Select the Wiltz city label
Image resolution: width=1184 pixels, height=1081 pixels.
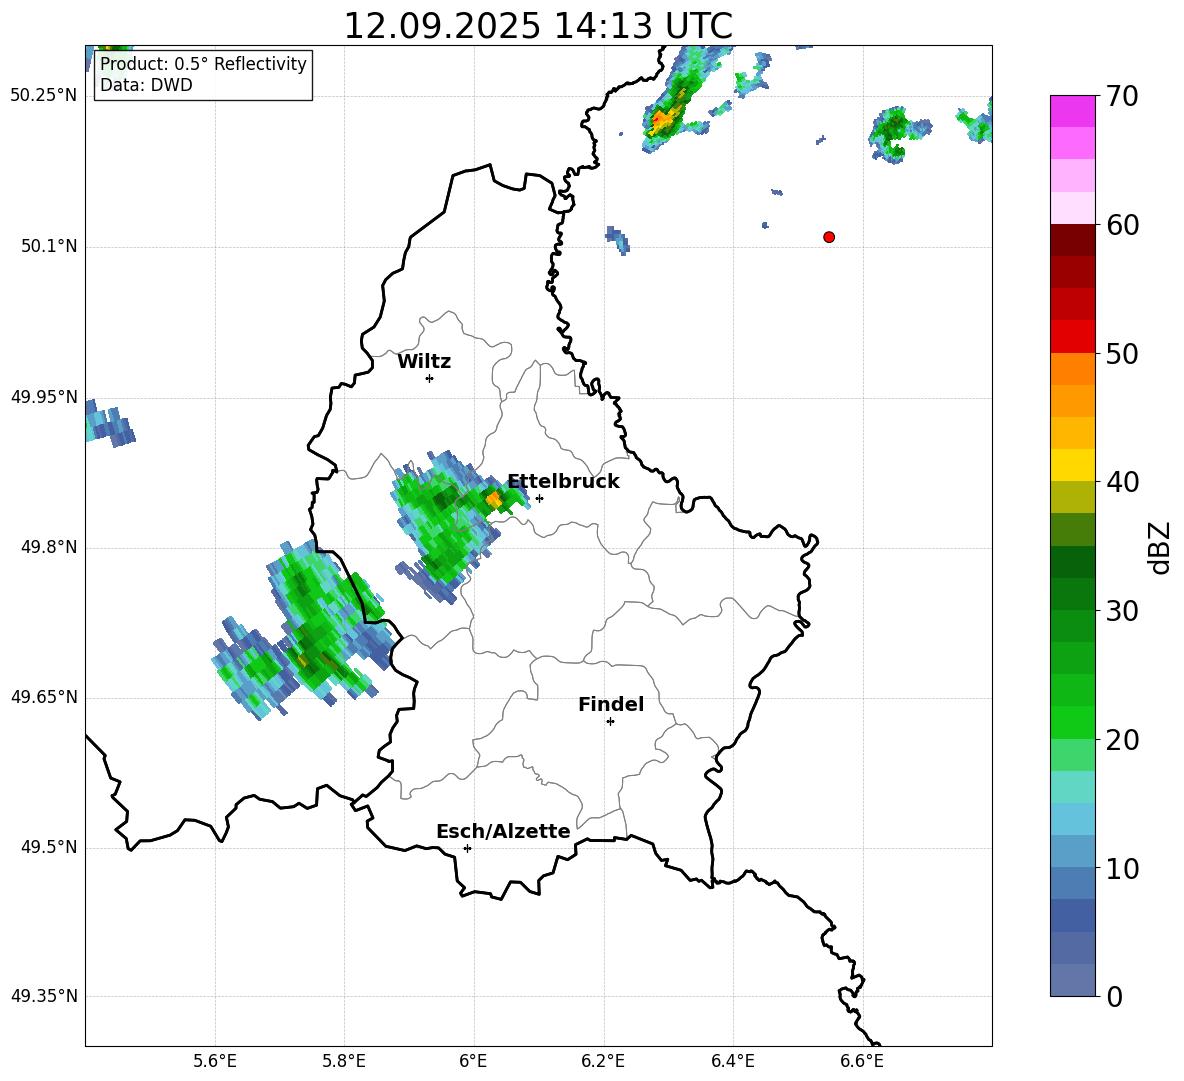424,362
